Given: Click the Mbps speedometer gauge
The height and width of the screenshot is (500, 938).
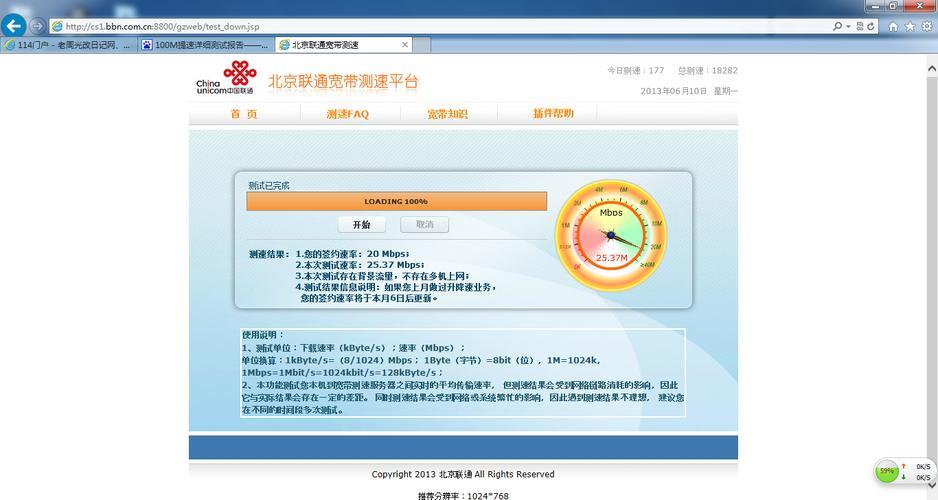Looking at the screenshot, I should click(611, 235).
